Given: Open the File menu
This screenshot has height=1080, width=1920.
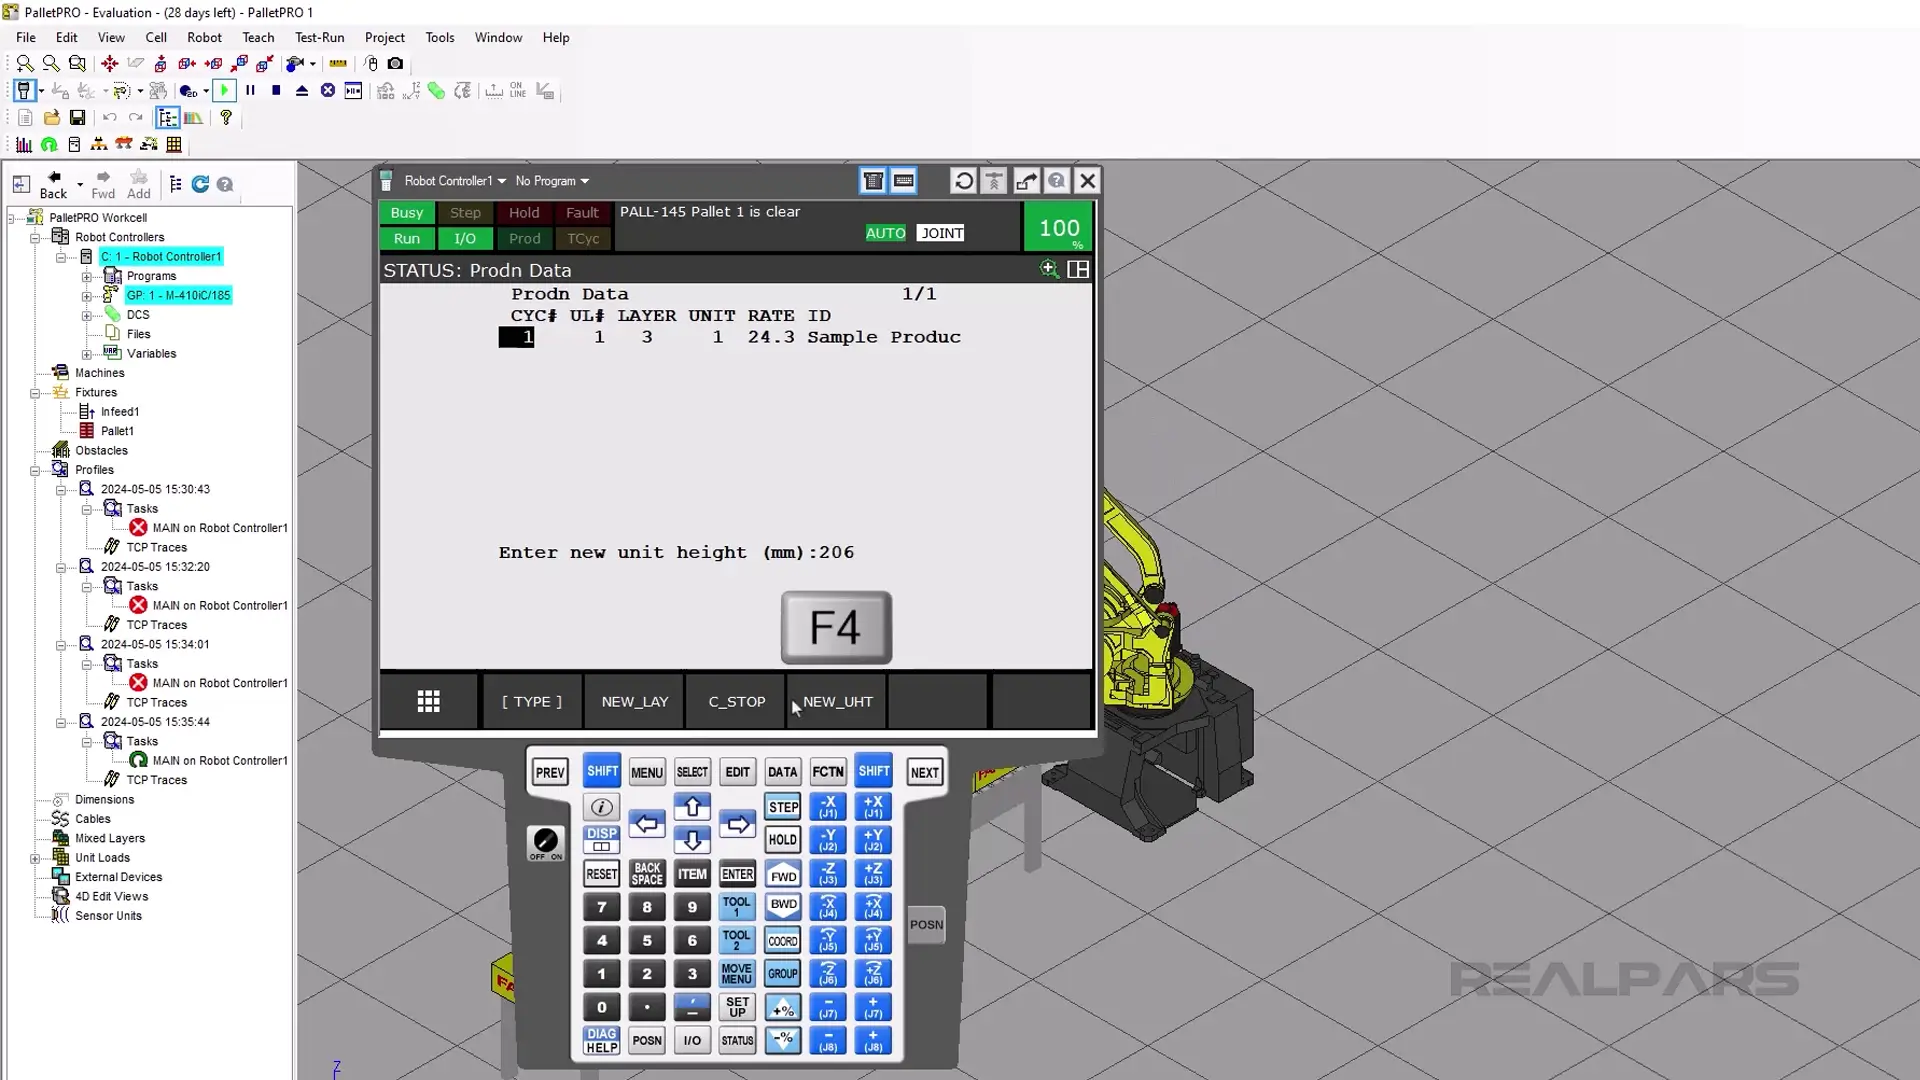Looking at the screenshot, I should (26, 37).
